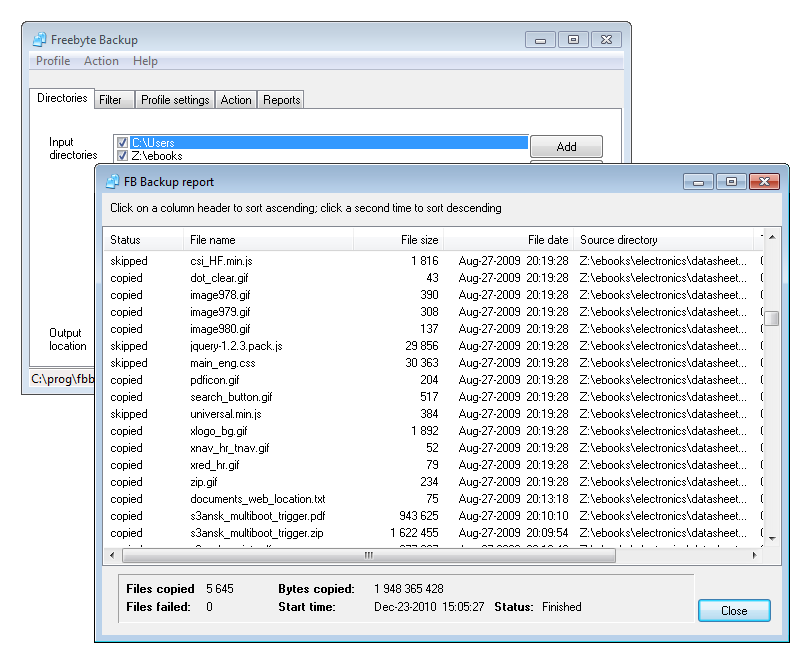The width and height of the screenshot is (812, 661).
Task: Switch to the Directories tab
Action: pos(62,98)
